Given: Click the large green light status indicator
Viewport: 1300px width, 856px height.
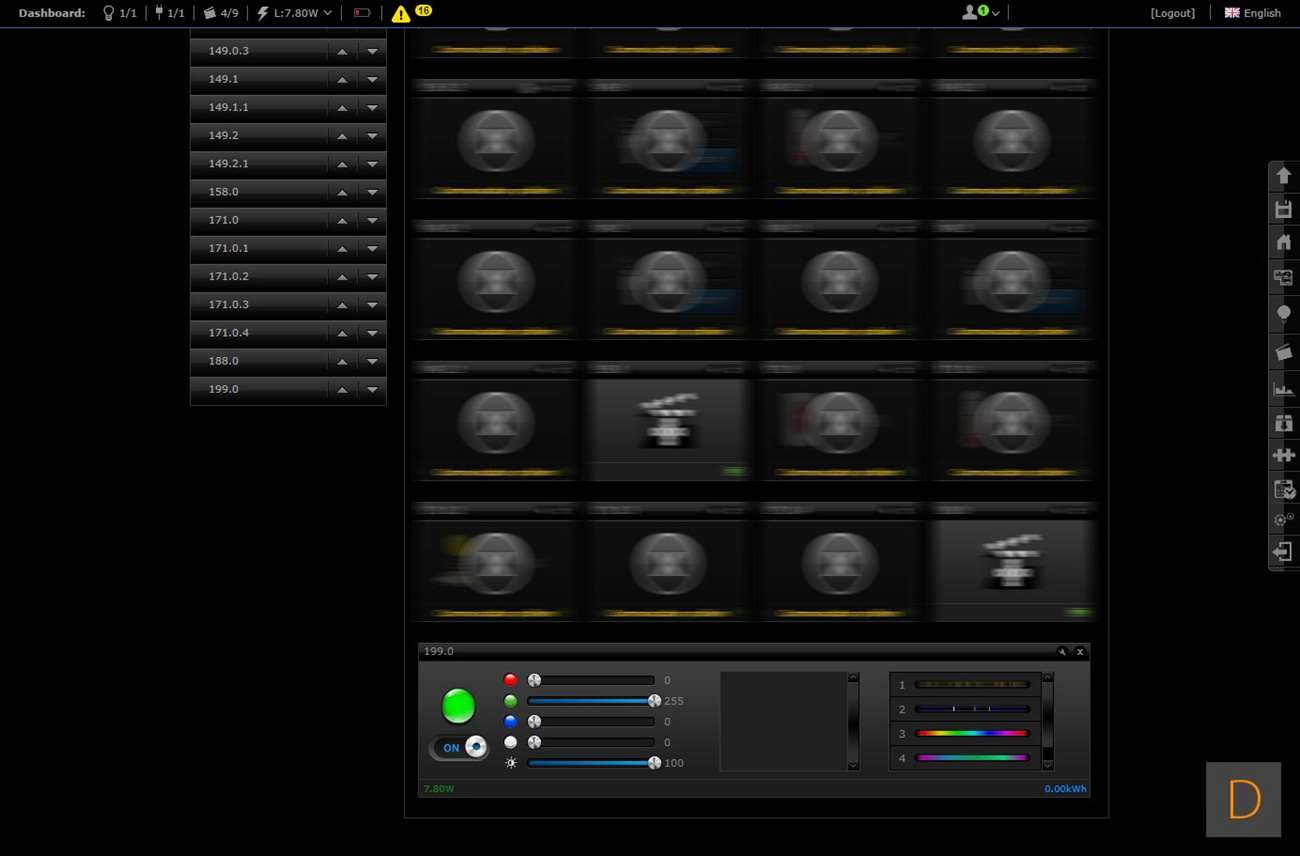Looking at the screenshot, I should pyautogui.click(x=459, y=706).
